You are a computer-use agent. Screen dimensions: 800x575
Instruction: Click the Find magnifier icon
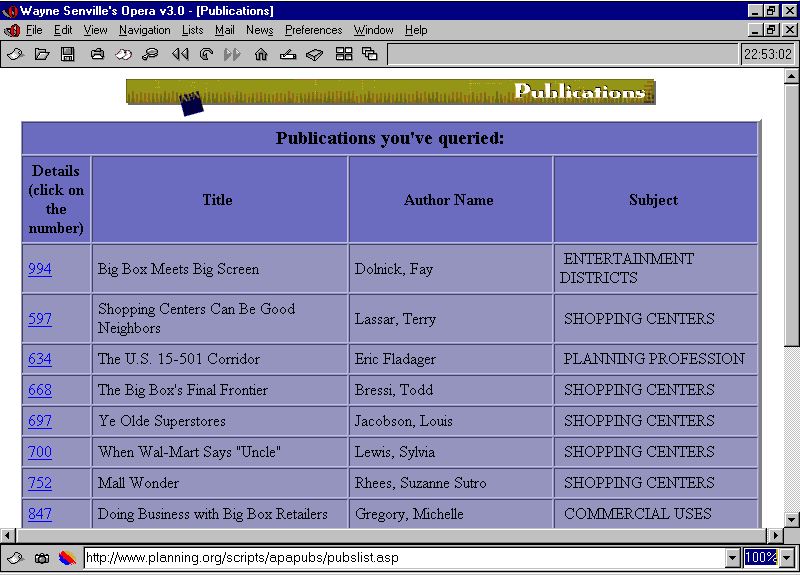150,54
